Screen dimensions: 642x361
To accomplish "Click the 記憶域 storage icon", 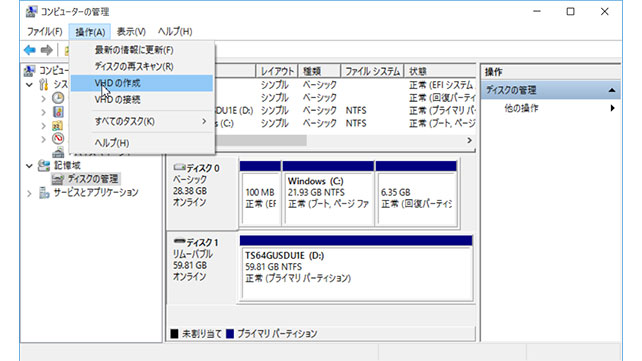I will (x=44, y=165).
